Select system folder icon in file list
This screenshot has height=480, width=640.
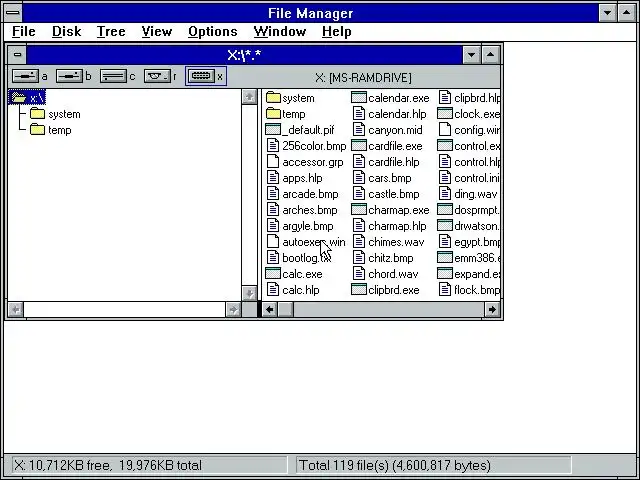tap(273, 98)
